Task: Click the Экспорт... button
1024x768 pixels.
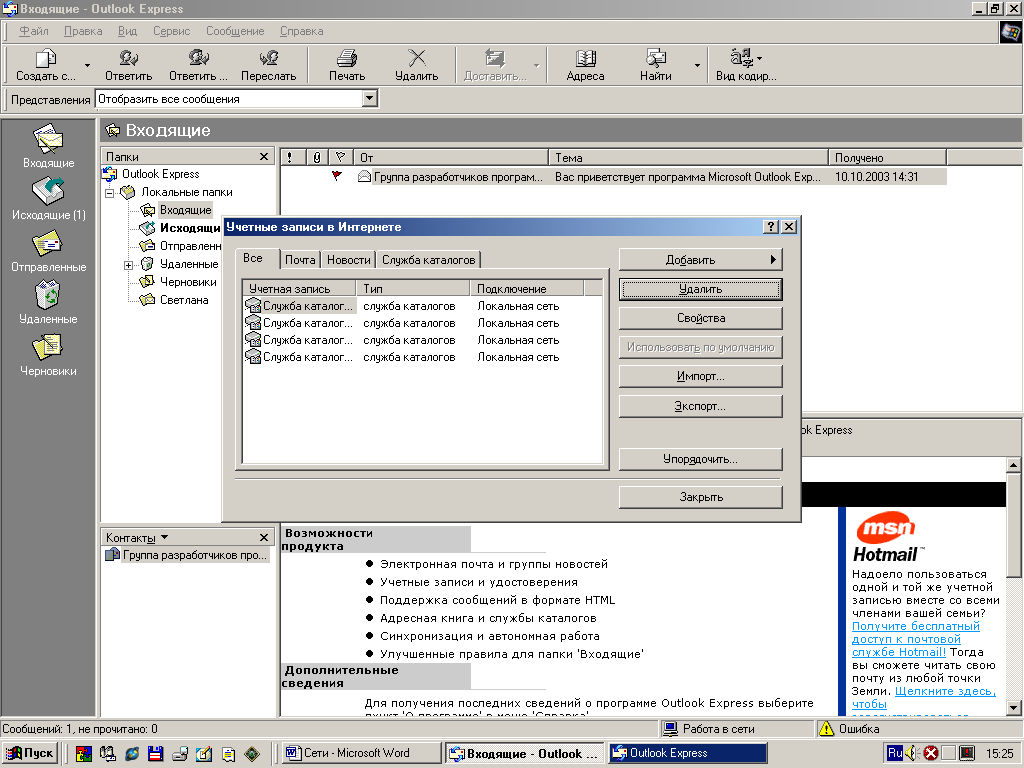Action: [700, 406]
